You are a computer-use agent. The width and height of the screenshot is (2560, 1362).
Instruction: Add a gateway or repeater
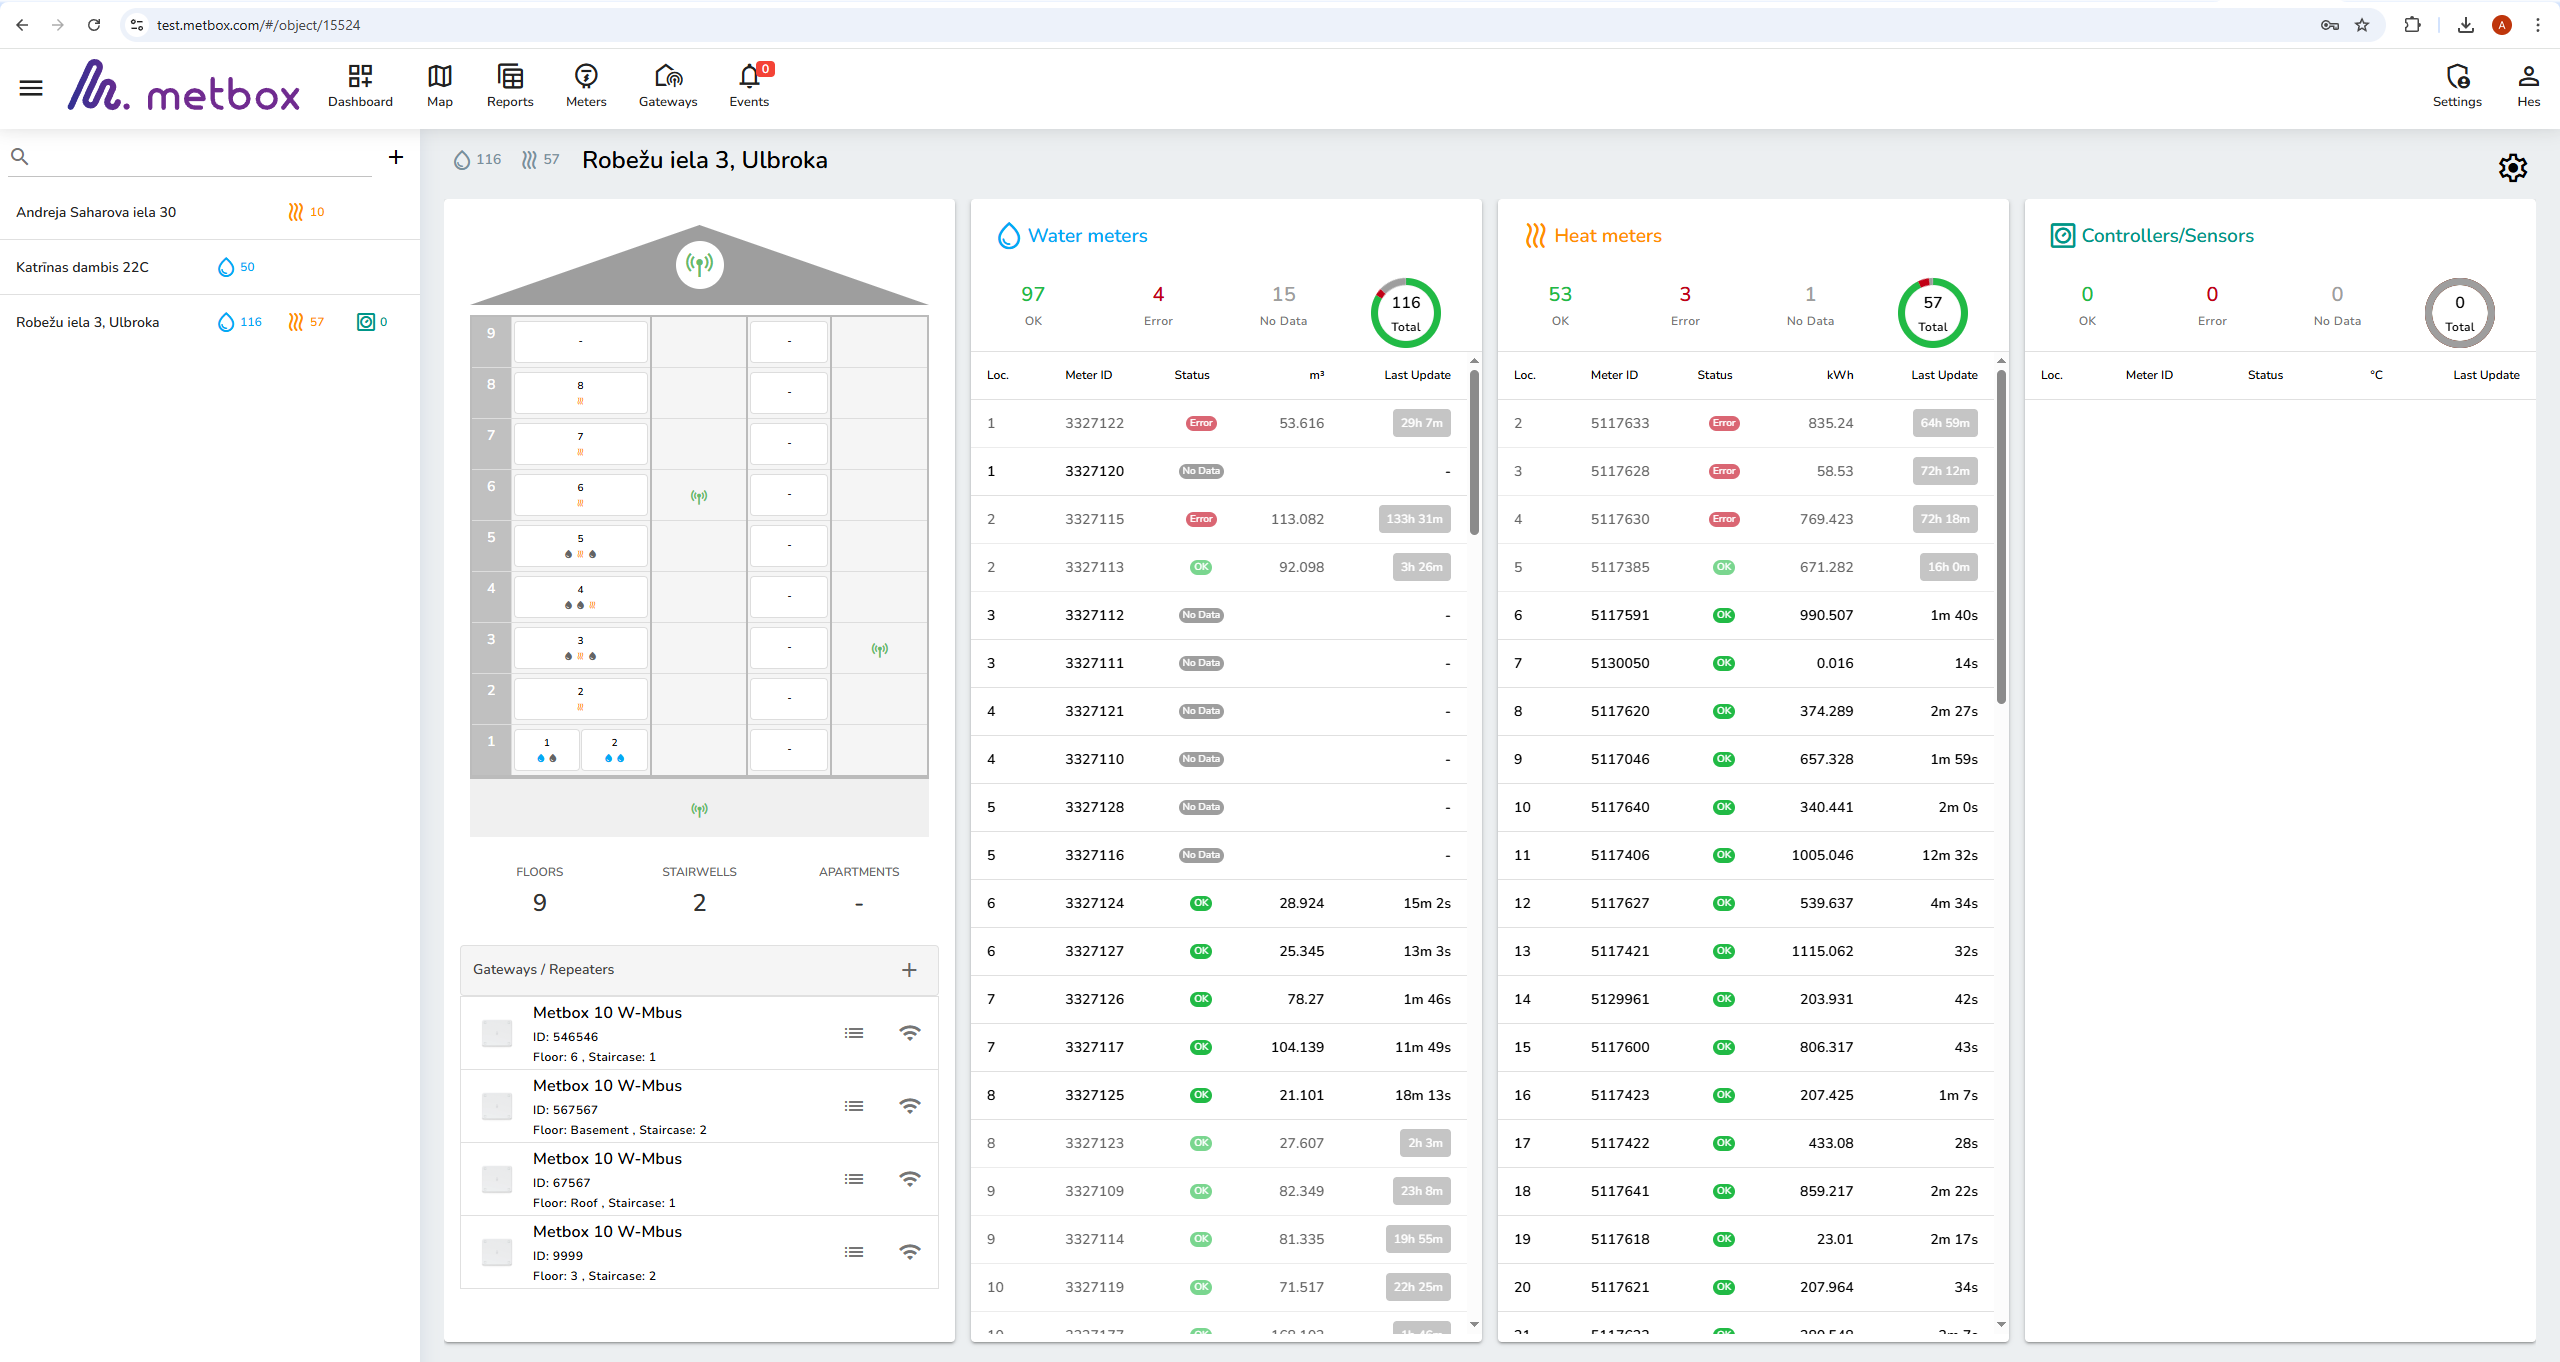pos(909,970)
